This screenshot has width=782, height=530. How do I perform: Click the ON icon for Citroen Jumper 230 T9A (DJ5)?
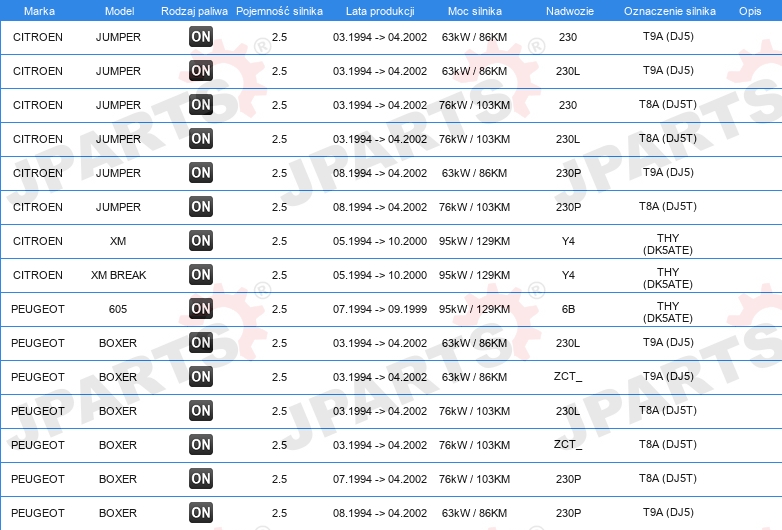[201, 36]
